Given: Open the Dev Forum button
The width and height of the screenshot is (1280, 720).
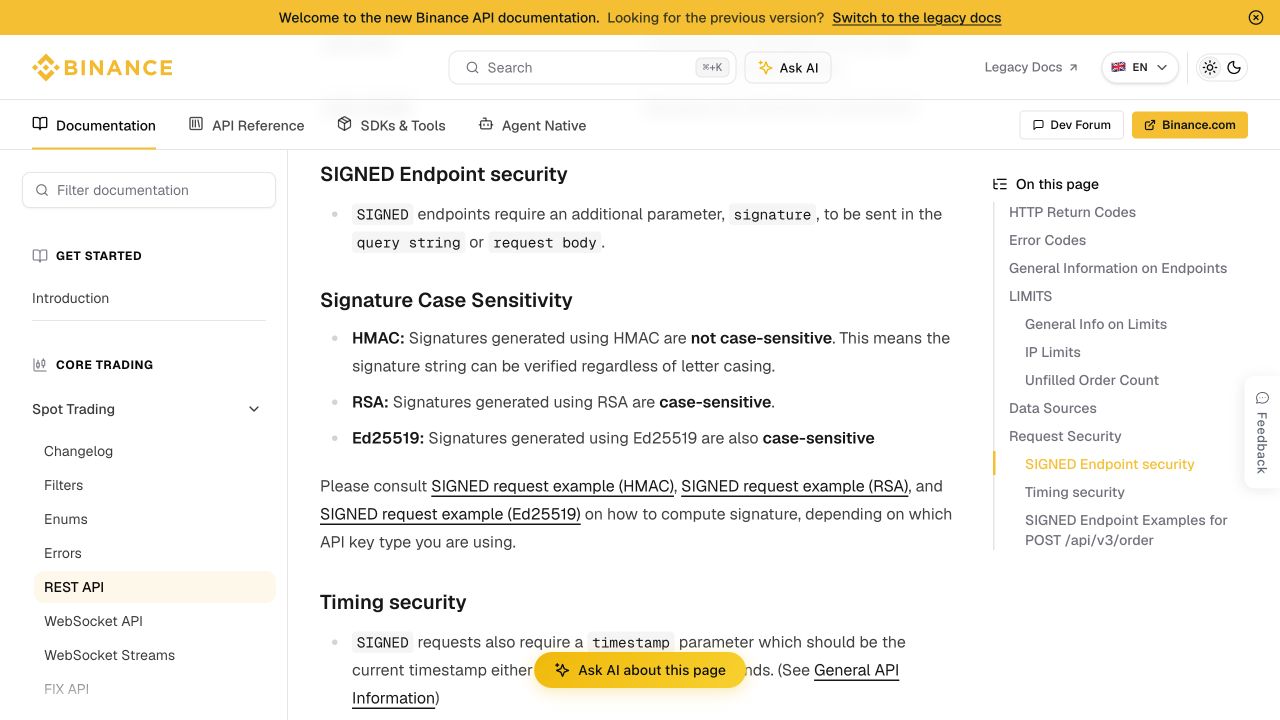Looking at the screenshot, I should 1072,125.
